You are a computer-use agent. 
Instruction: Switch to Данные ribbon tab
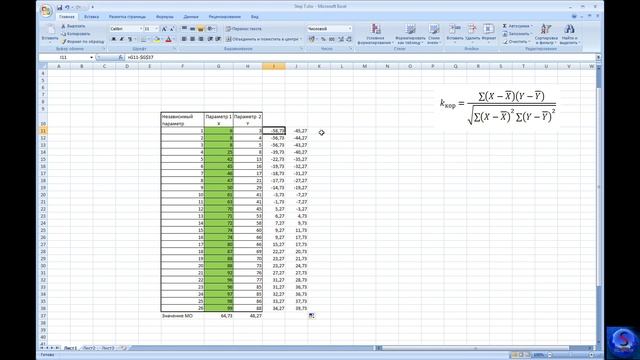point(191,17)
